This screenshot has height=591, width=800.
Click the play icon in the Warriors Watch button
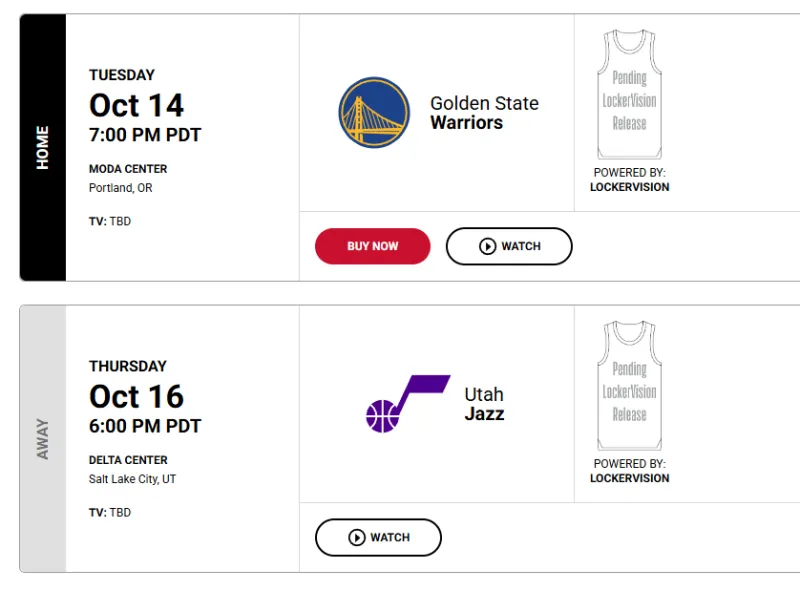pos(488,246)
